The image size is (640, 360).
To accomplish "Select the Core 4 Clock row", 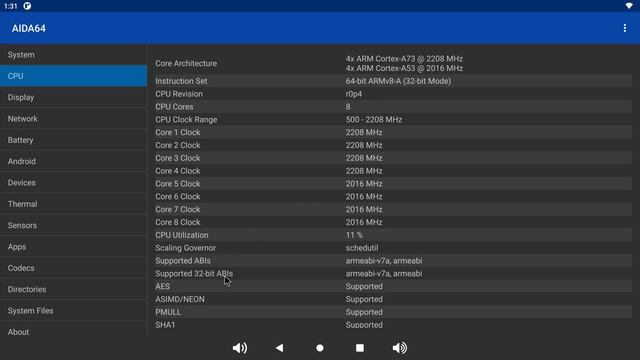I will click(x=393, y=171).
